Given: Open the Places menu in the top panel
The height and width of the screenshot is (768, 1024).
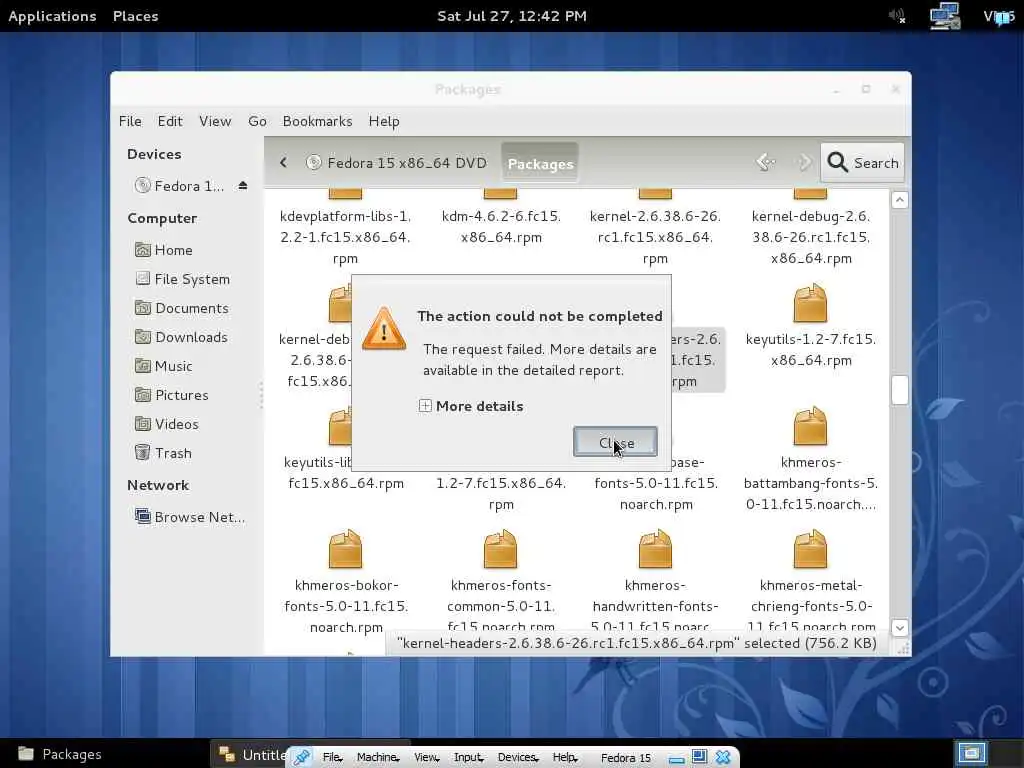Looking at the screenshot, I should [135, 16].
